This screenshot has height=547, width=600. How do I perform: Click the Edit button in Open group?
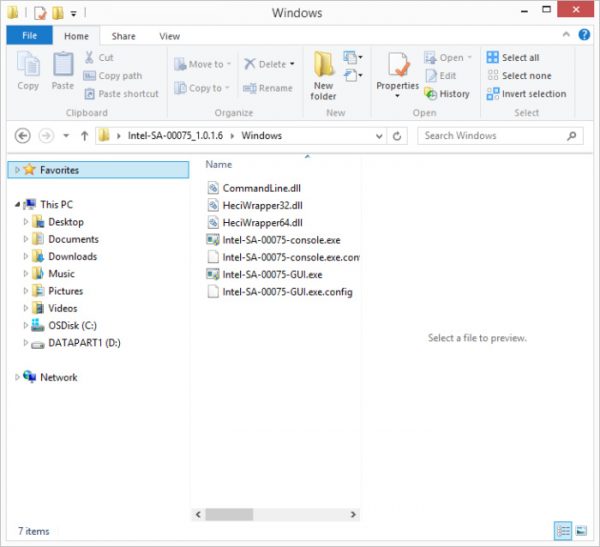(x=440, y=76)
